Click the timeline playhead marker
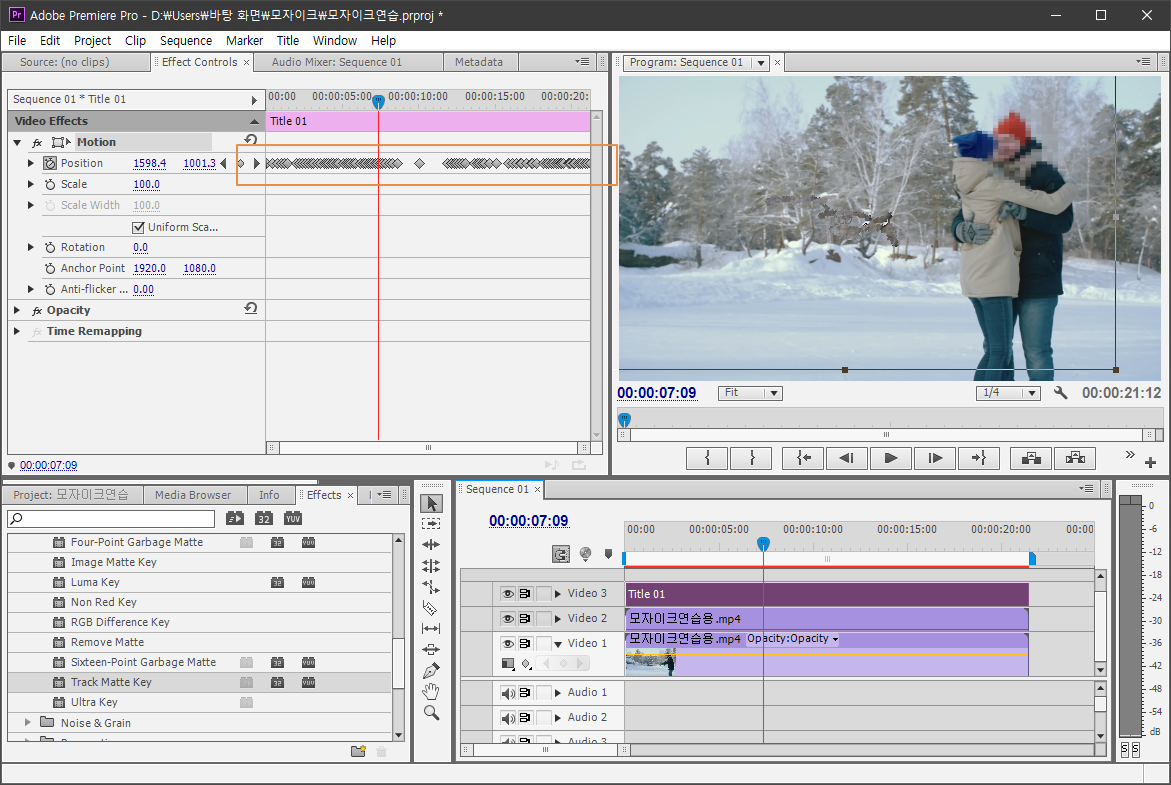 tap(763, 544)
